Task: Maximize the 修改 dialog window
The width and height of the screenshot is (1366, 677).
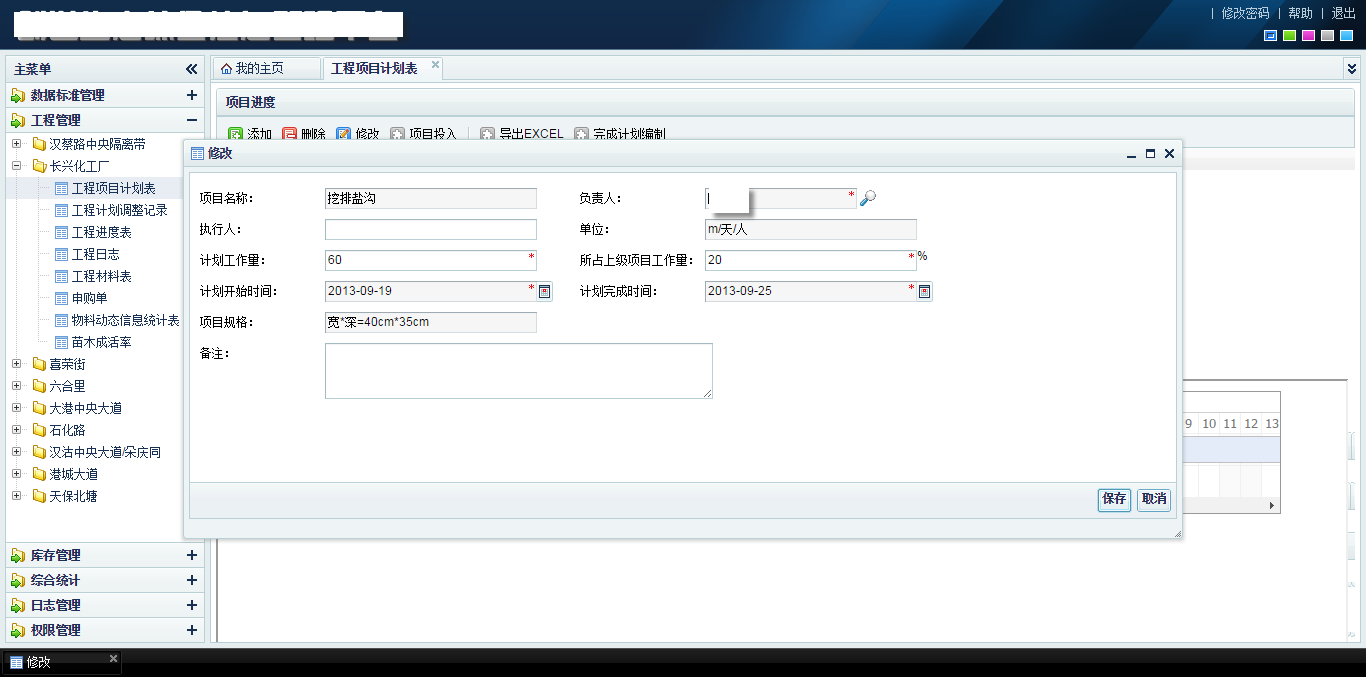Action: [1150, 154]
